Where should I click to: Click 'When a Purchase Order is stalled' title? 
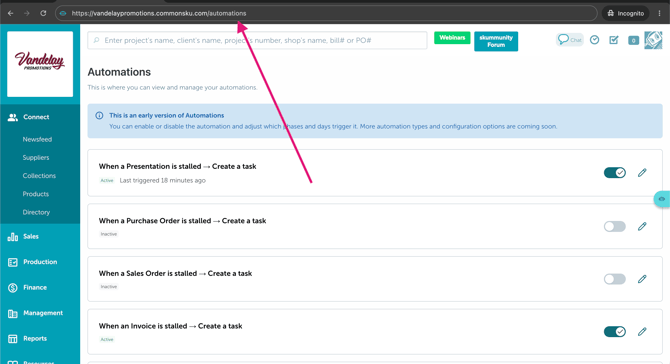182,221
